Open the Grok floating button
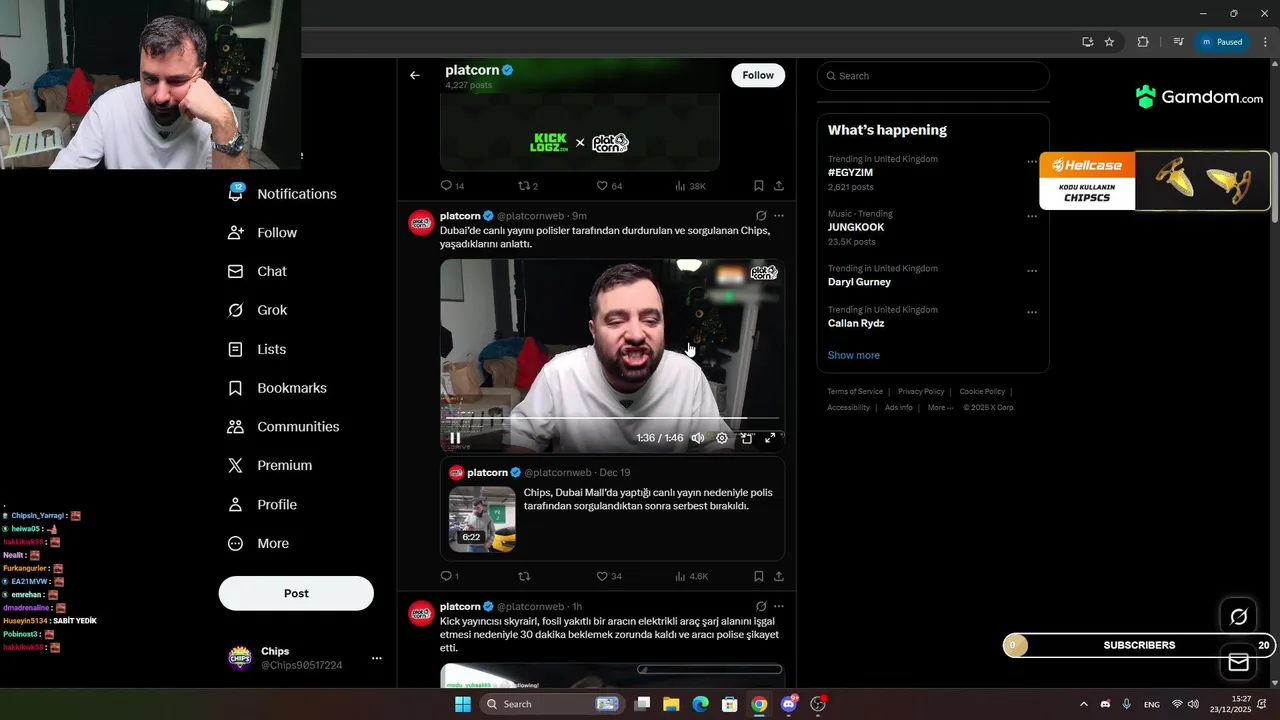The width and height of the screenshot is (1280, 720). [x=1238, y=617]
